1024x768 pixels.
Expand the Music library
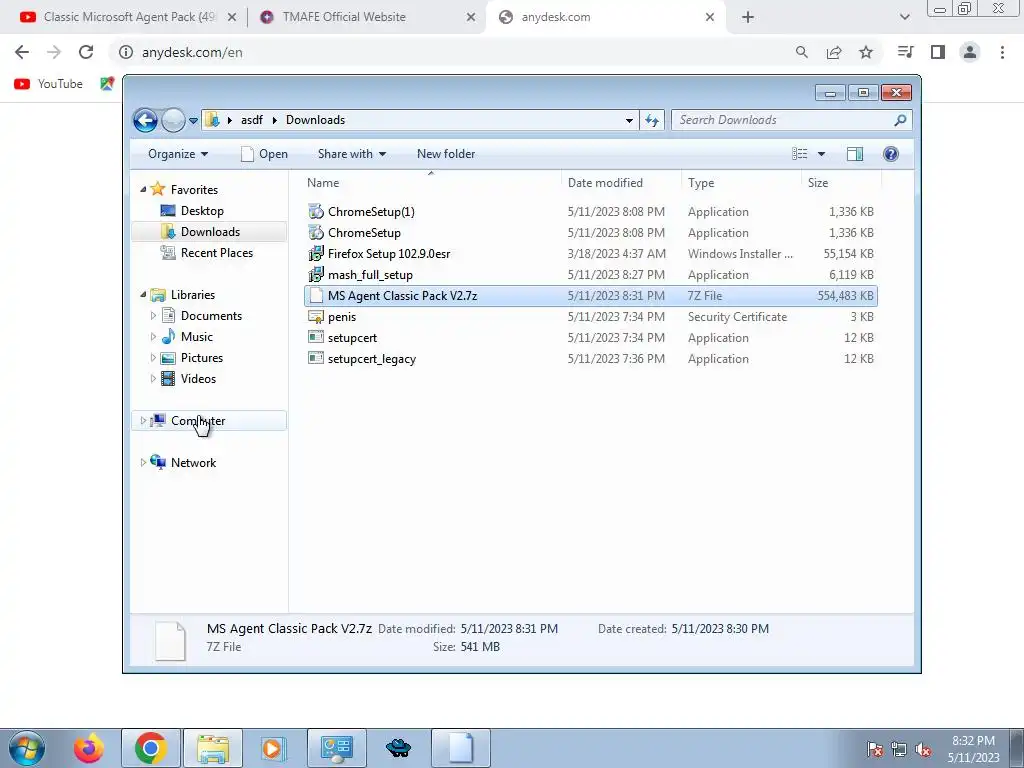(x=153, y=336)
